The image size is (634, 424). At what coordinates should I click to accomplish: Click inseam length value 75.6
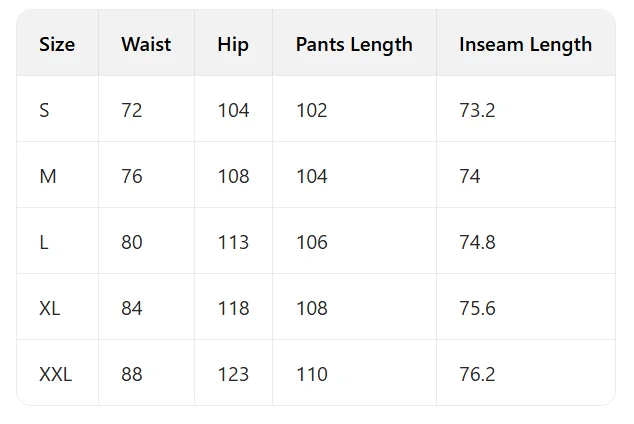click(477, 308)
